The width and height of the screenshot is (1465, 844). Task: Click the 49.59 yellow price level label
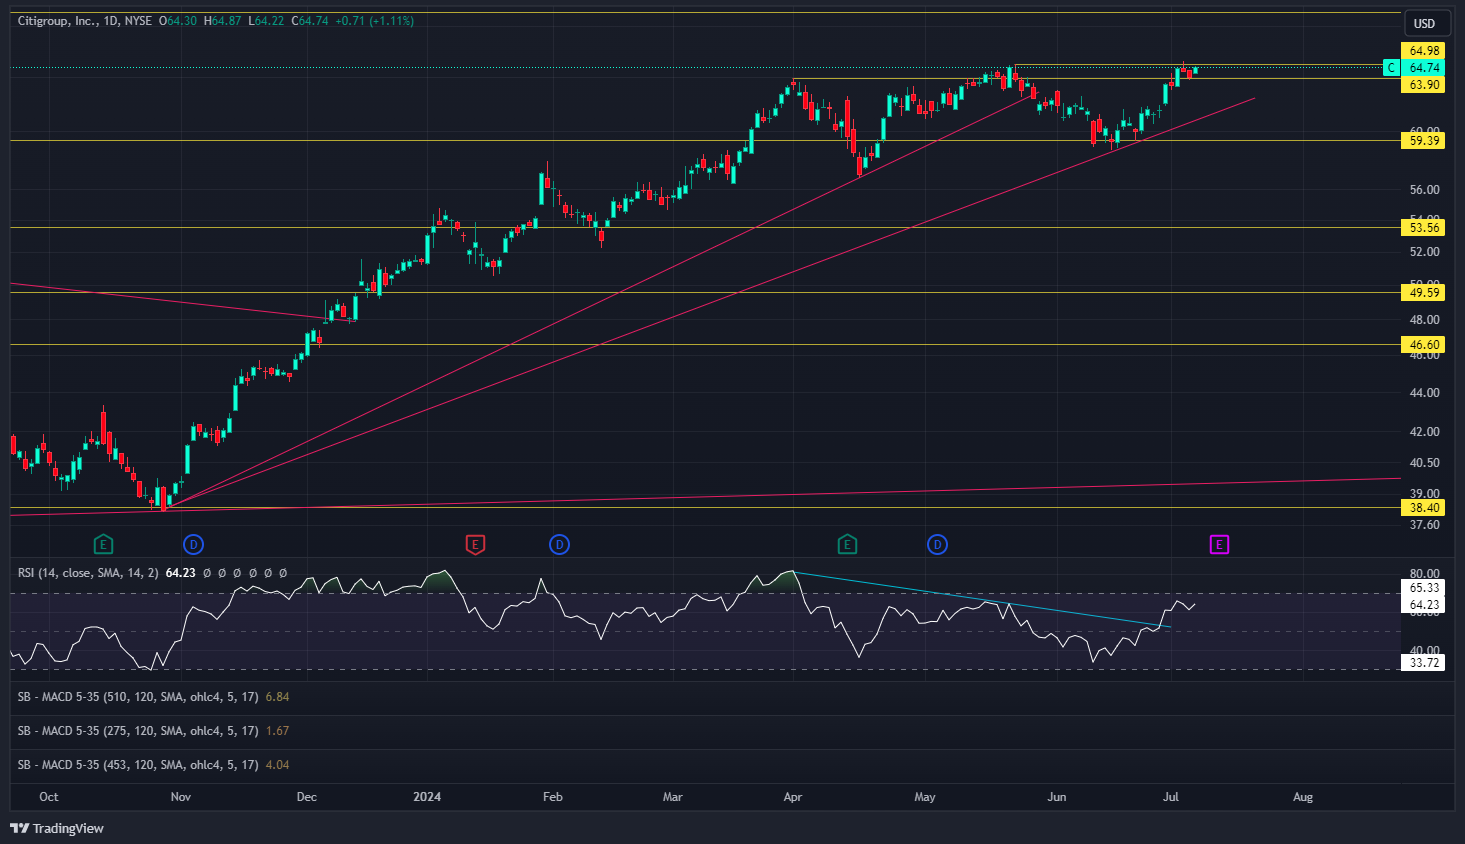1424,293
